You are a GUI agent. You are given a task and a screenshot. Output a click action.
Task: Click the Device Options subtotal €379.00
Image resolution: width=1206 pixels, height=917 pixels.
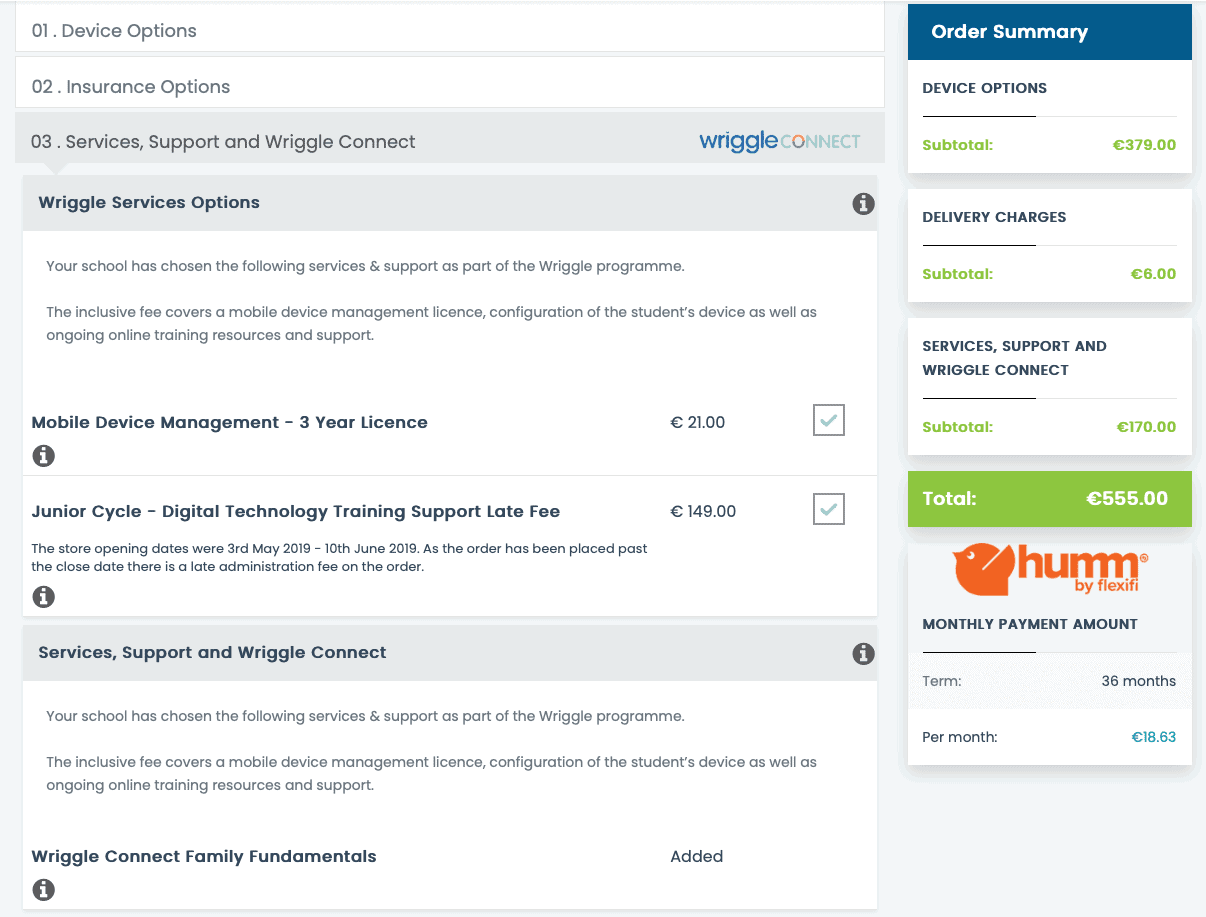point(1145,145)
